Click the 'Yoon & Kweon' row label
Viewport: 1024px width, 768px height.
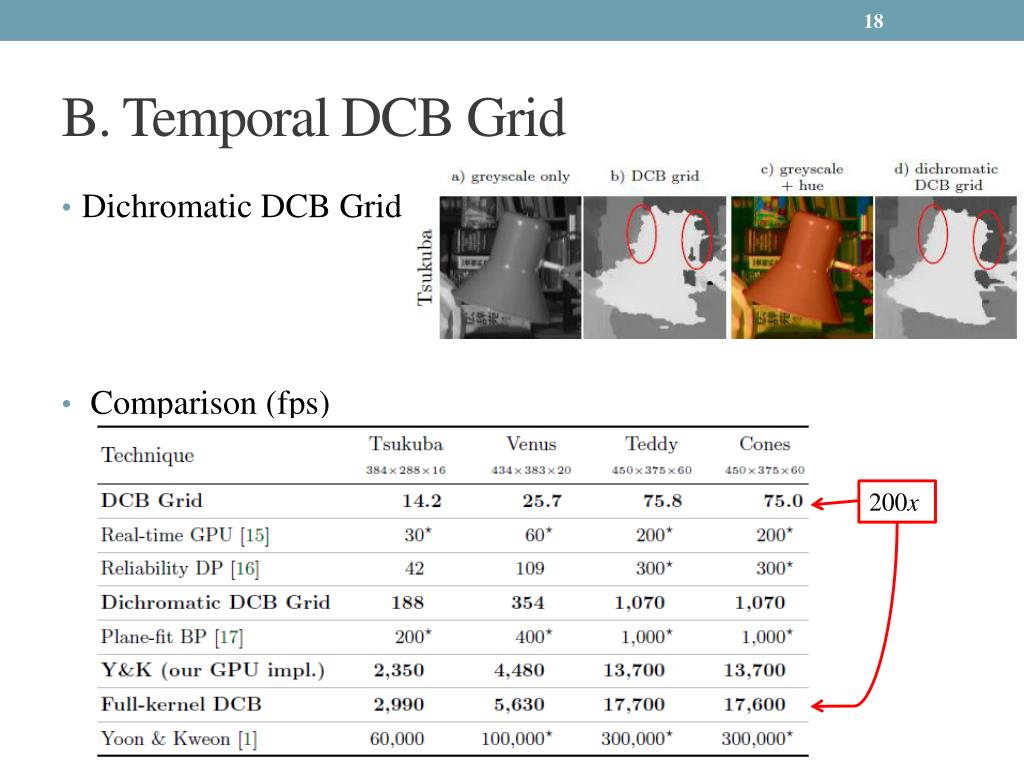coord(165,739)
